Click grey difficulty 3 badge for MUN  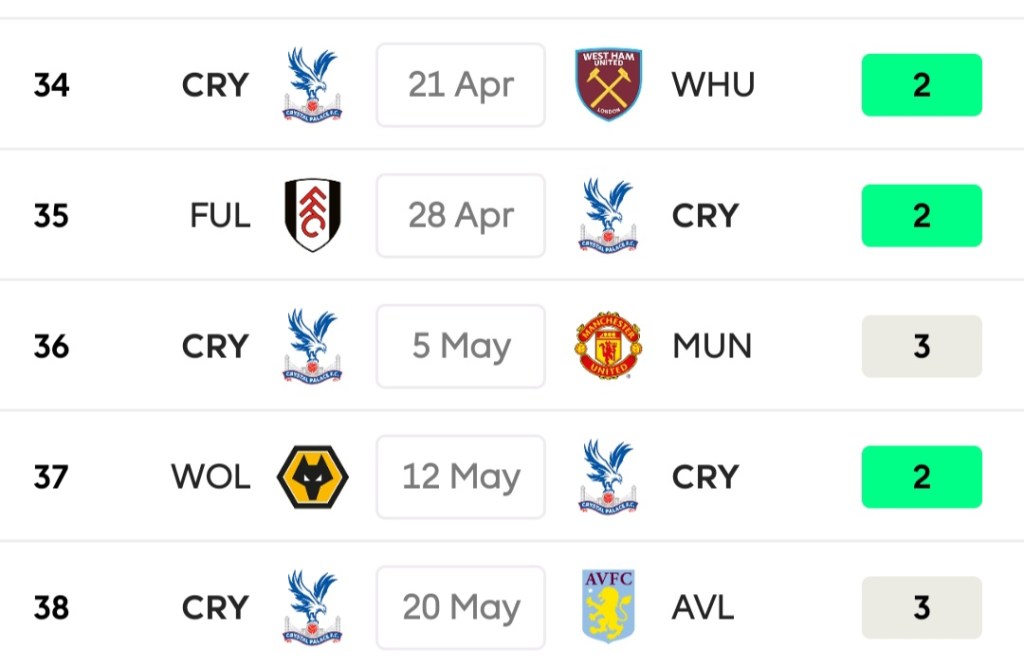pyautogui.click(x=921, y=346)
